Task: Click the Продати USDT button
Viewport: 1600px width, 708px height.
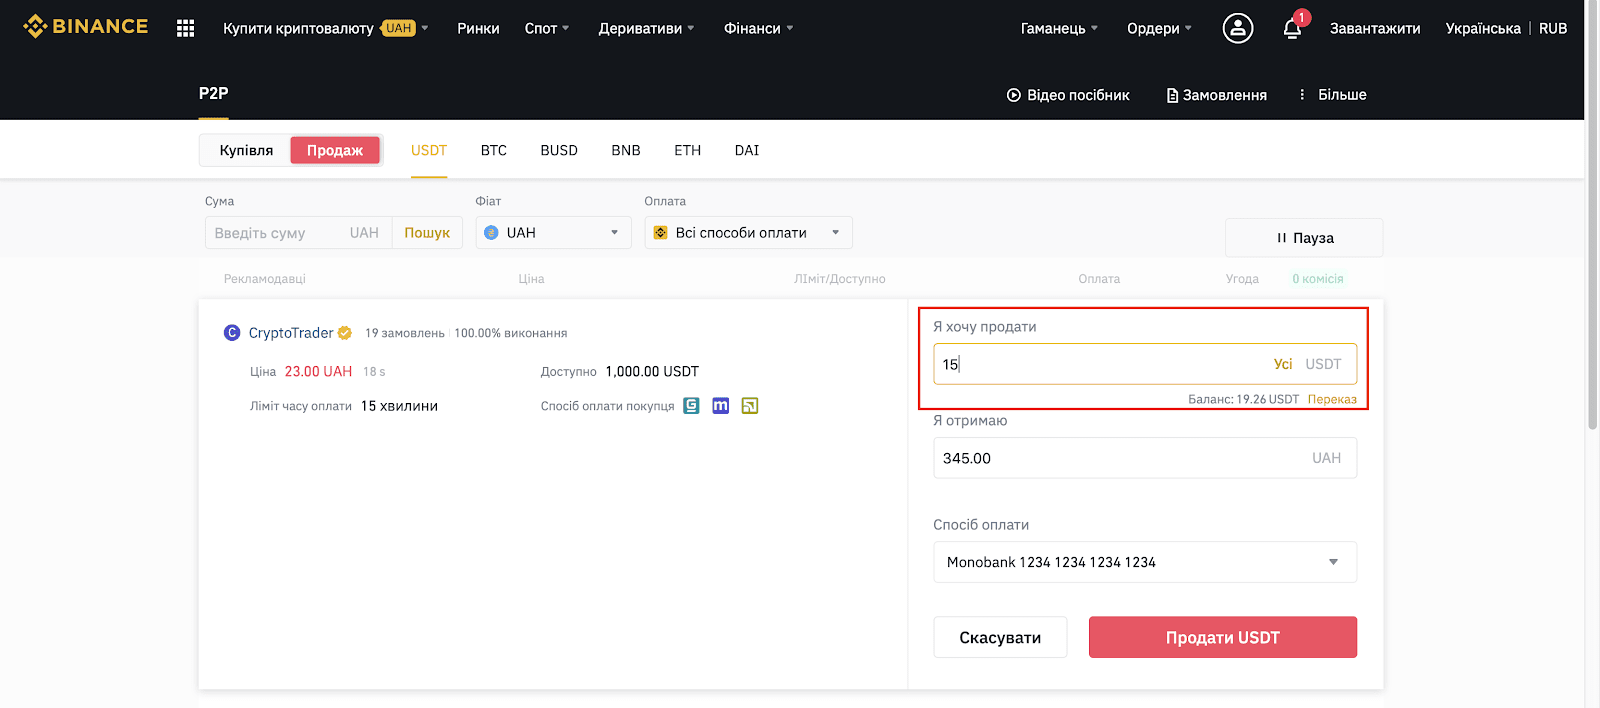Action: [x=1223, y=637]
